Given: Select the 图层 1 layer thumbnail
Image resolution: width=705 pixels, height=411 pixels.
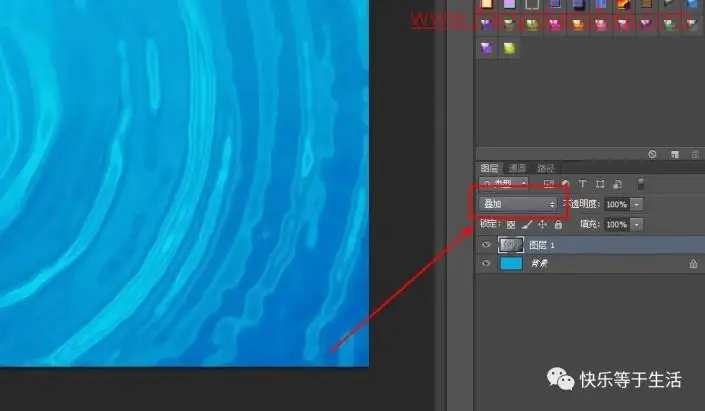Looking at the screenshot, I should point(511,245).
